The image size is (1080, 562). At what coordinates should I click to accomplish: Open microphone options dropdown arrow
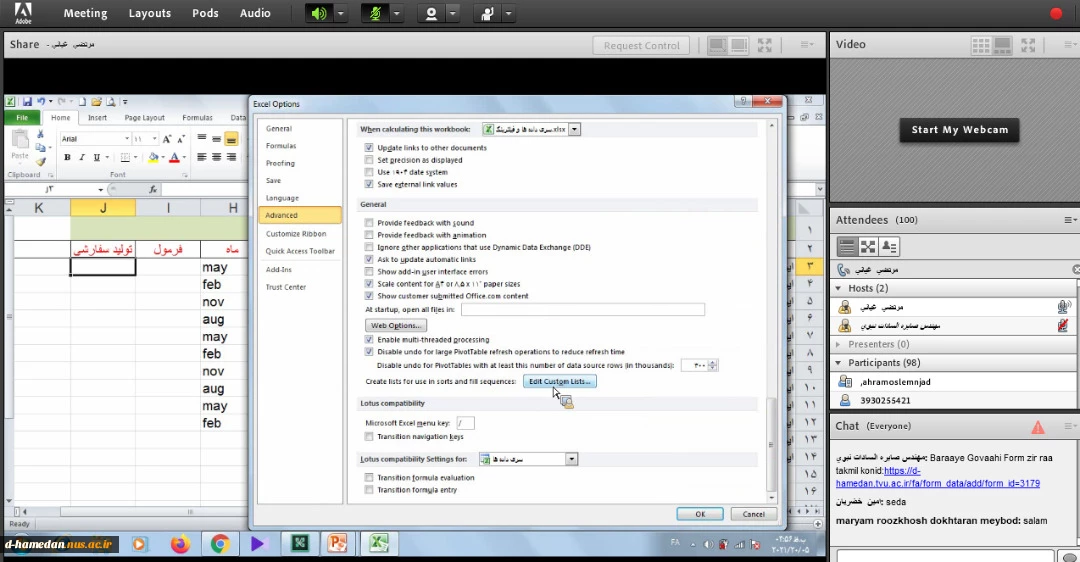tap(396, 13)
